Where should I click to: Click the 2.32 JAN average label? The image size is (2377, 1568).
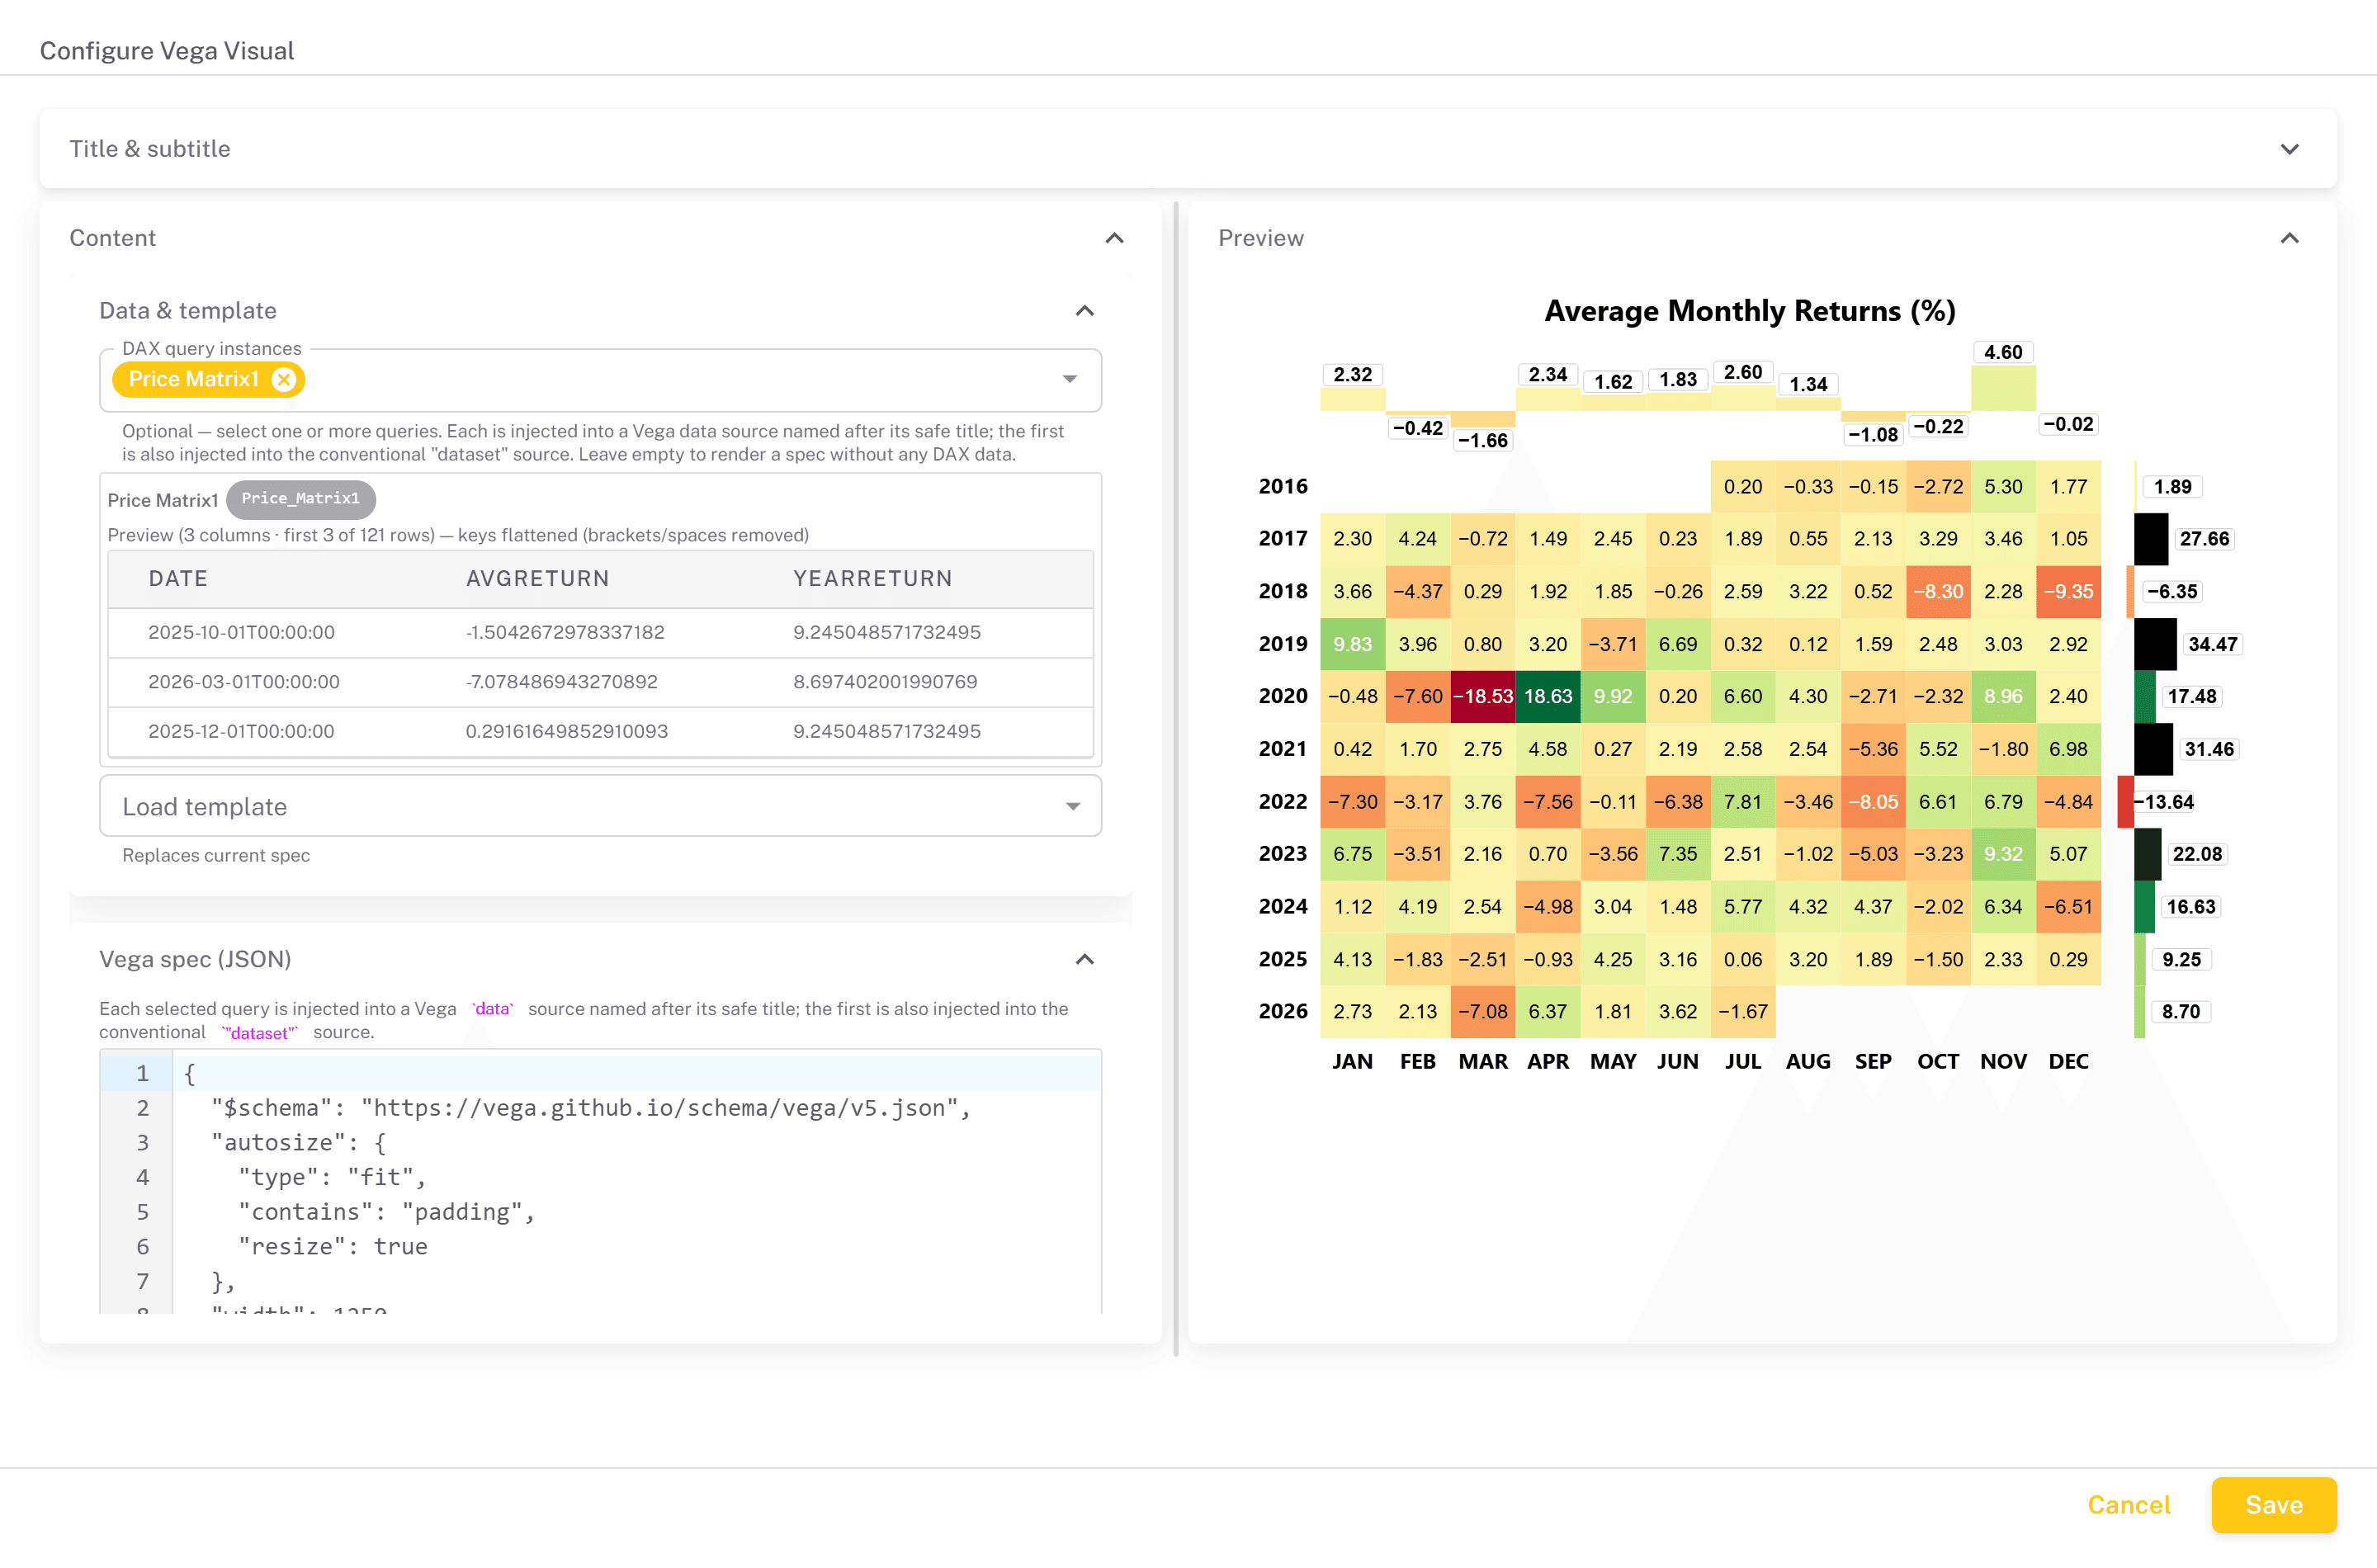[1352, 375]
